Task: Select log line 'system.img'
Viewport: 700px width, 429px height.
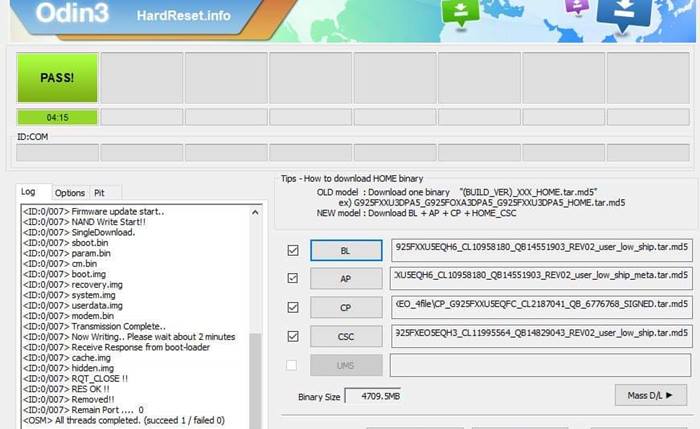Action: [69, 295]
